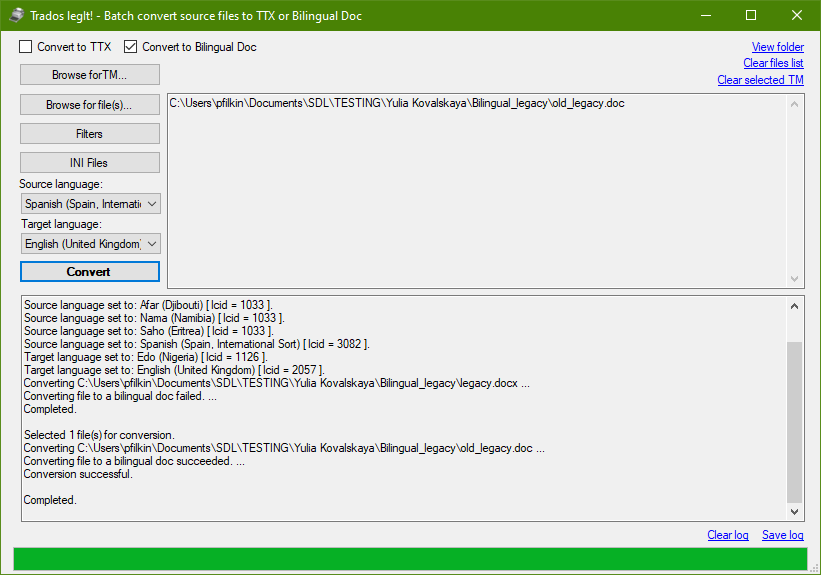Image resolution: width=821 pixels, height=575 pixels.
Task: Click the 'Source language set to: Spanish (Spain' log line
Action: pos(197,344)
